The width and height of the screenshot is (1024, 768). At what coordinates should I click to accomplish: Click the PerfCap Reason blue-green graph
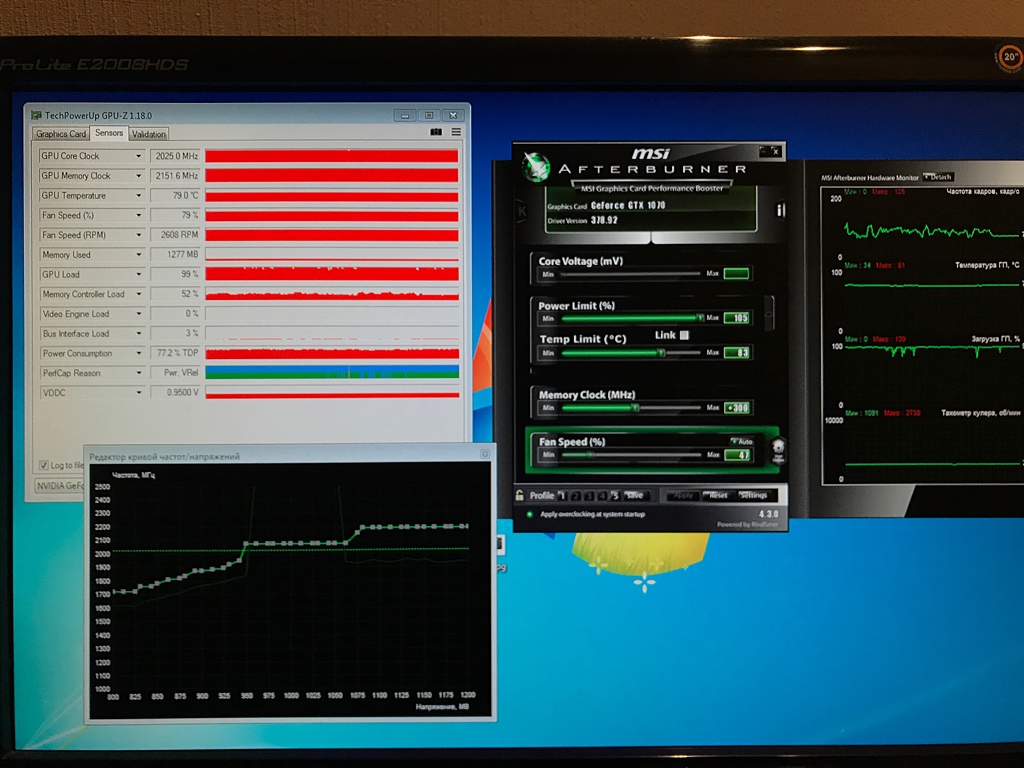pos(332,372)
